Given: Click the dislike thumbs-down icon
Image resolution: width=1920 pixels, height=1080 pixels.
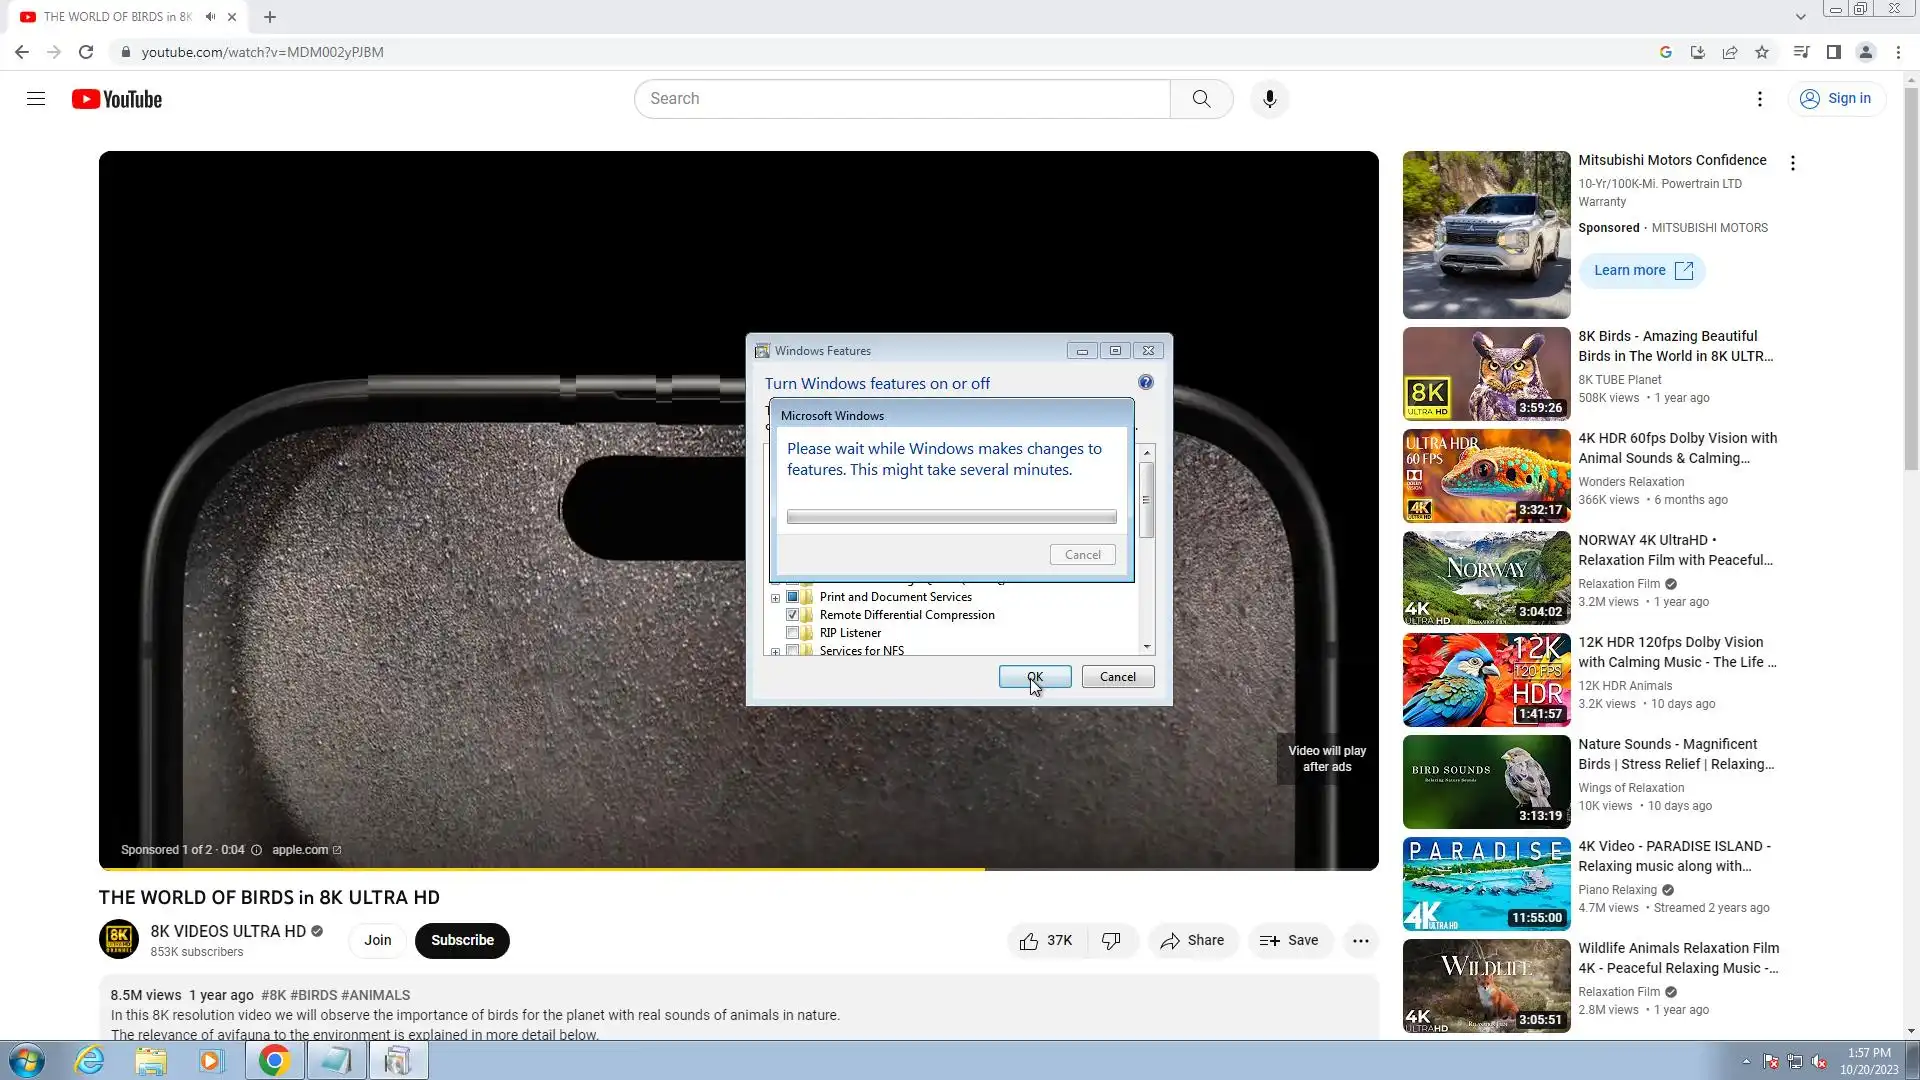Looking at the screenshot, I should (x=1111, y=941).
